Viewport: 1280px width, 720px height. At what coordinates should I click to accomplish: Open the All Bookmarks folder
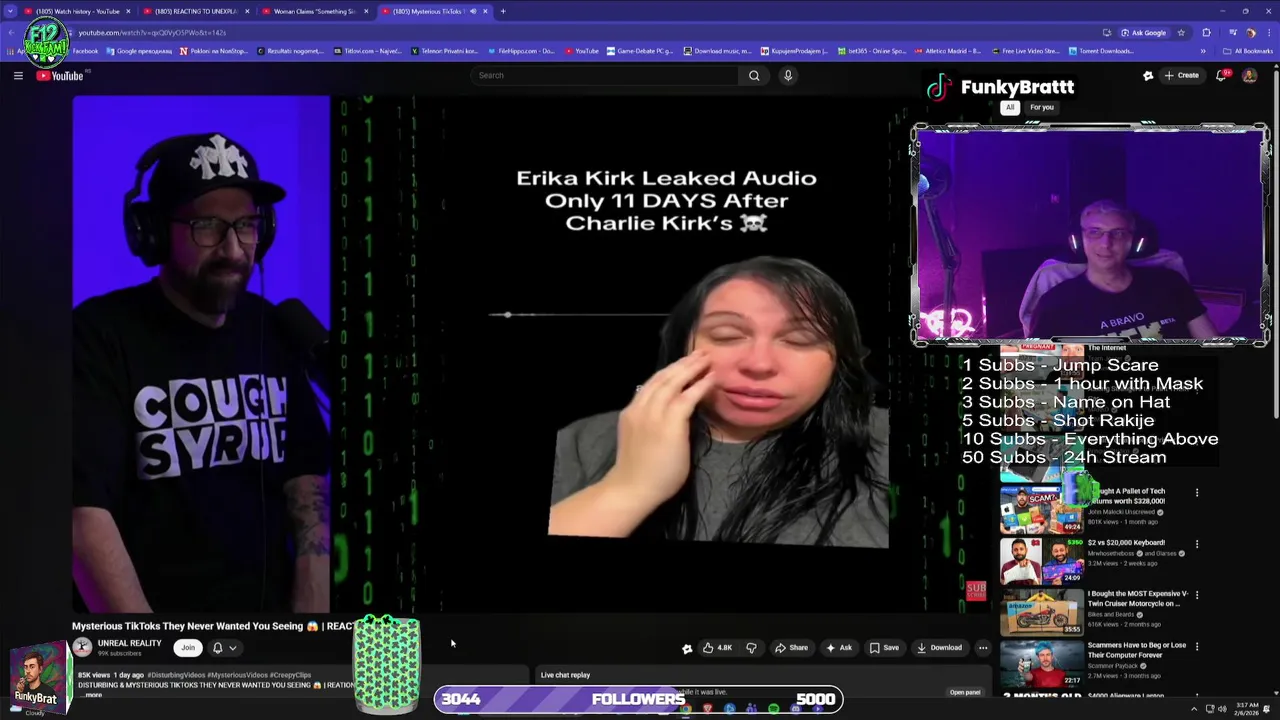point(1248,51)
